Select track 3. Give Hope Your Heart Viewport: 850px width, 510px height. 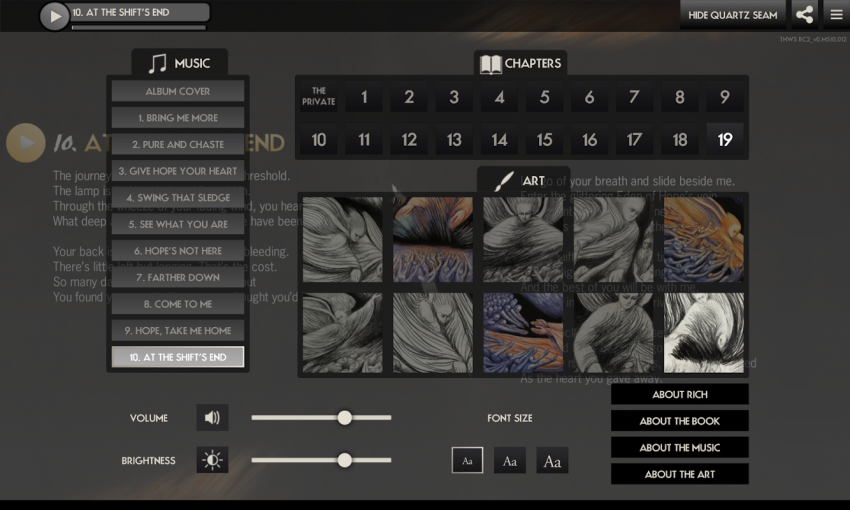coord(178,171)
